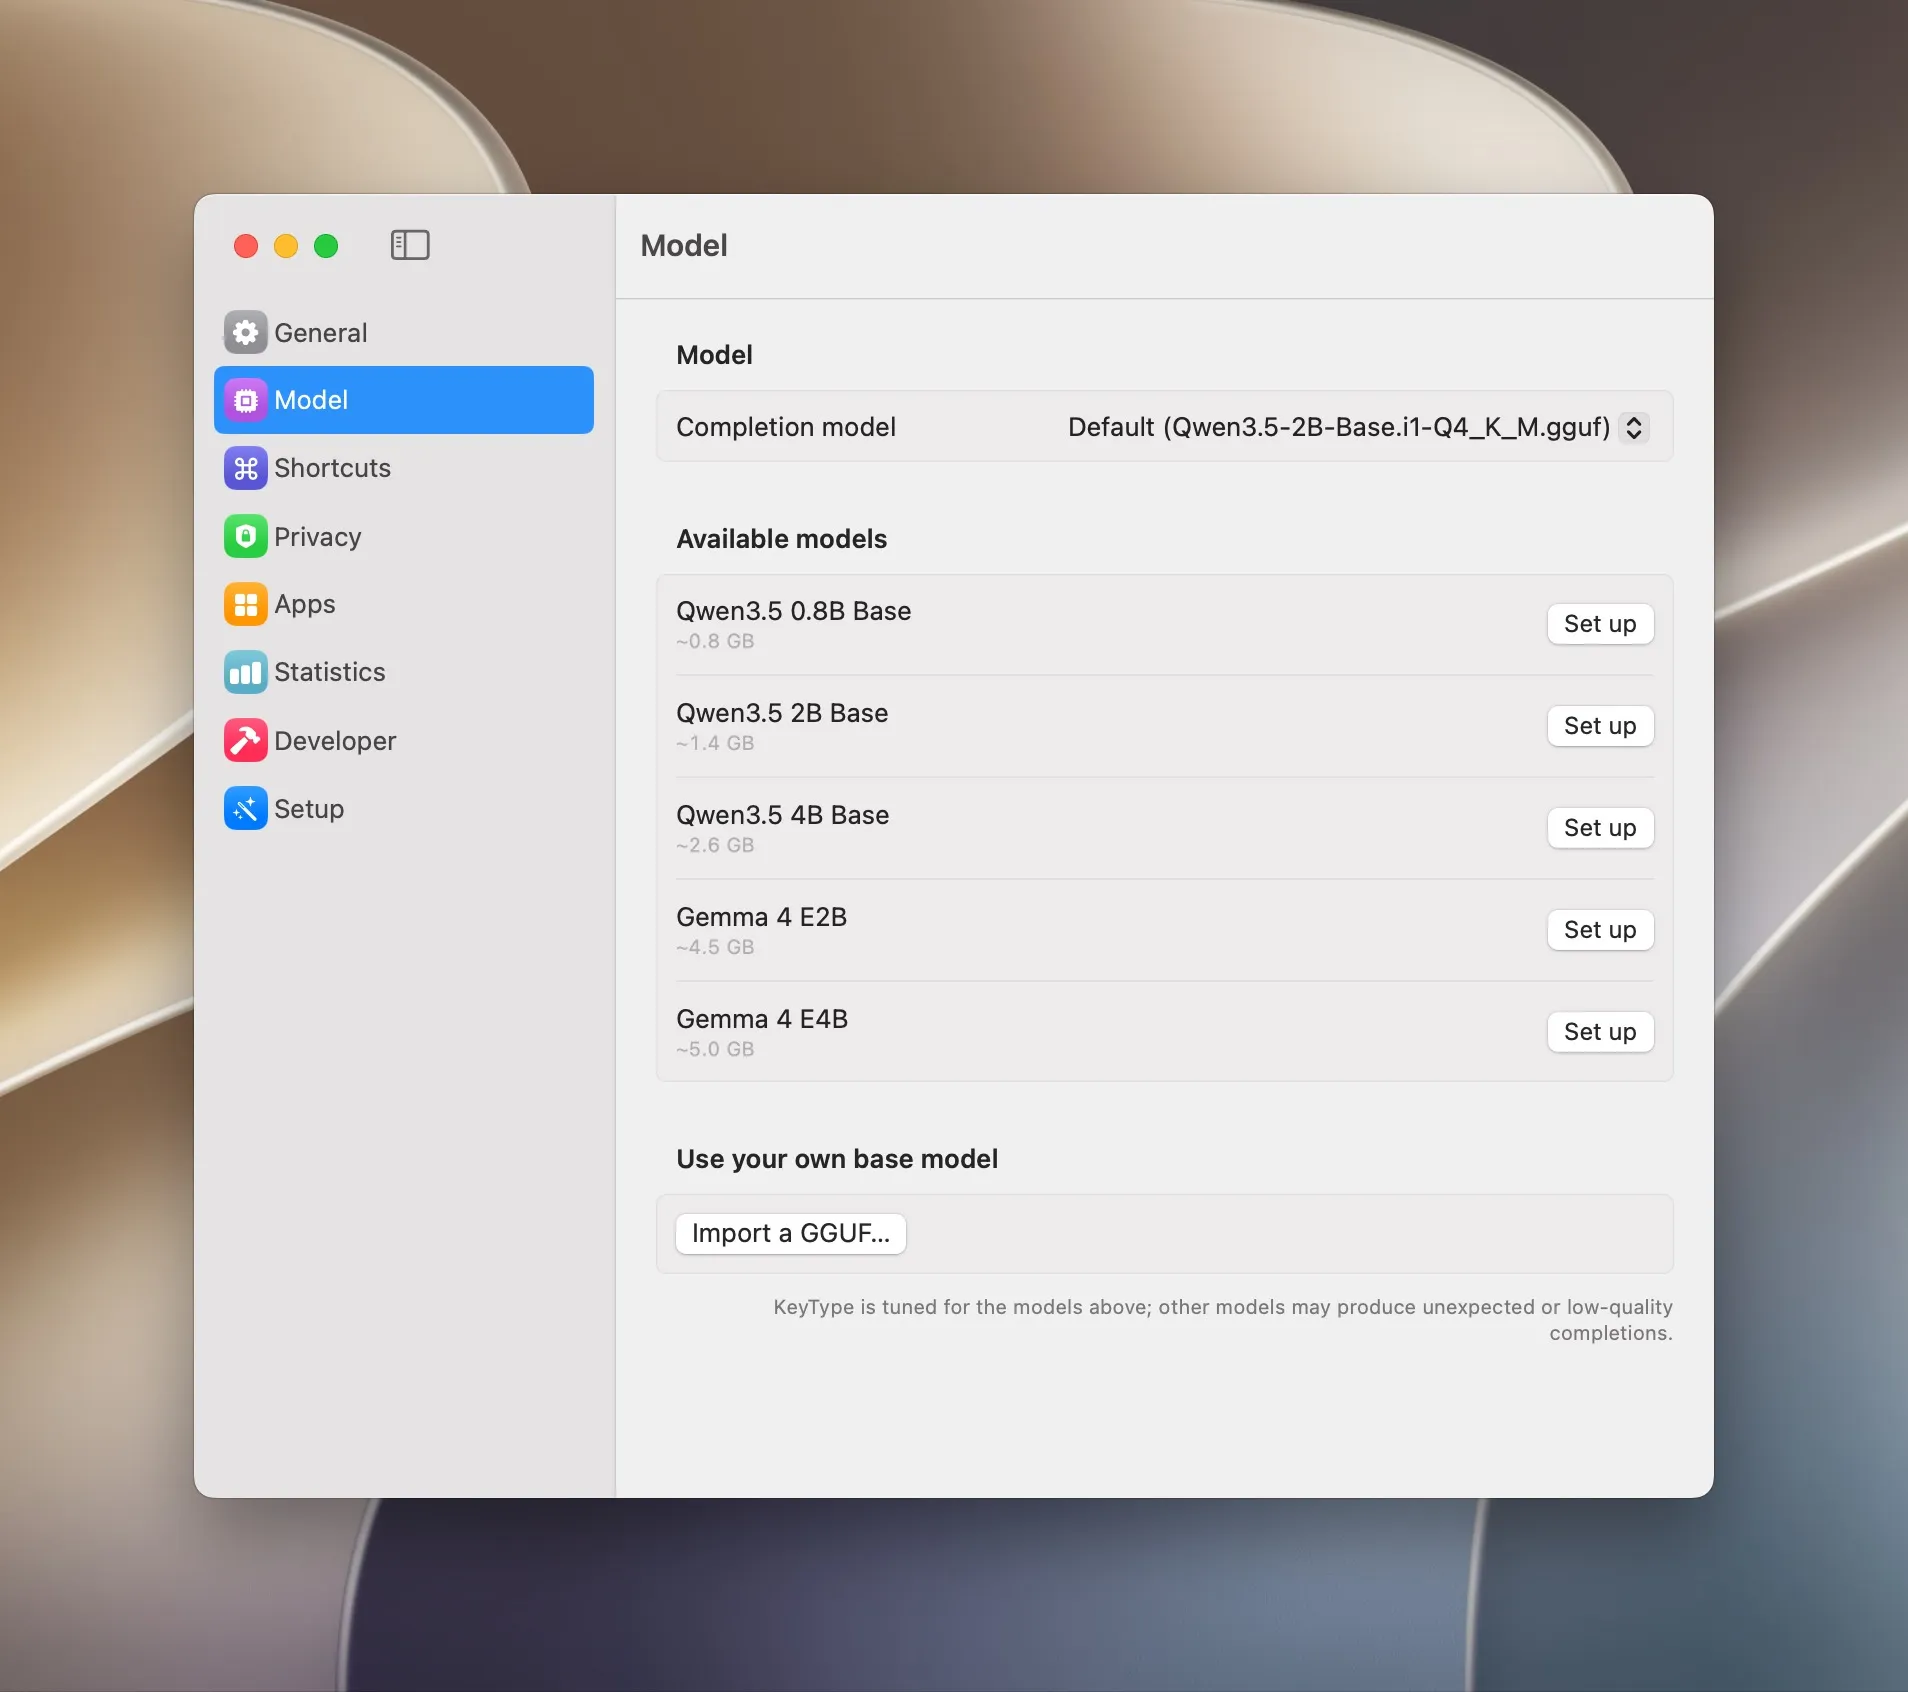Click the Use your own base model heading
The image size is (1908, 1692).
pyautogui.click(x=837, y=1159)
